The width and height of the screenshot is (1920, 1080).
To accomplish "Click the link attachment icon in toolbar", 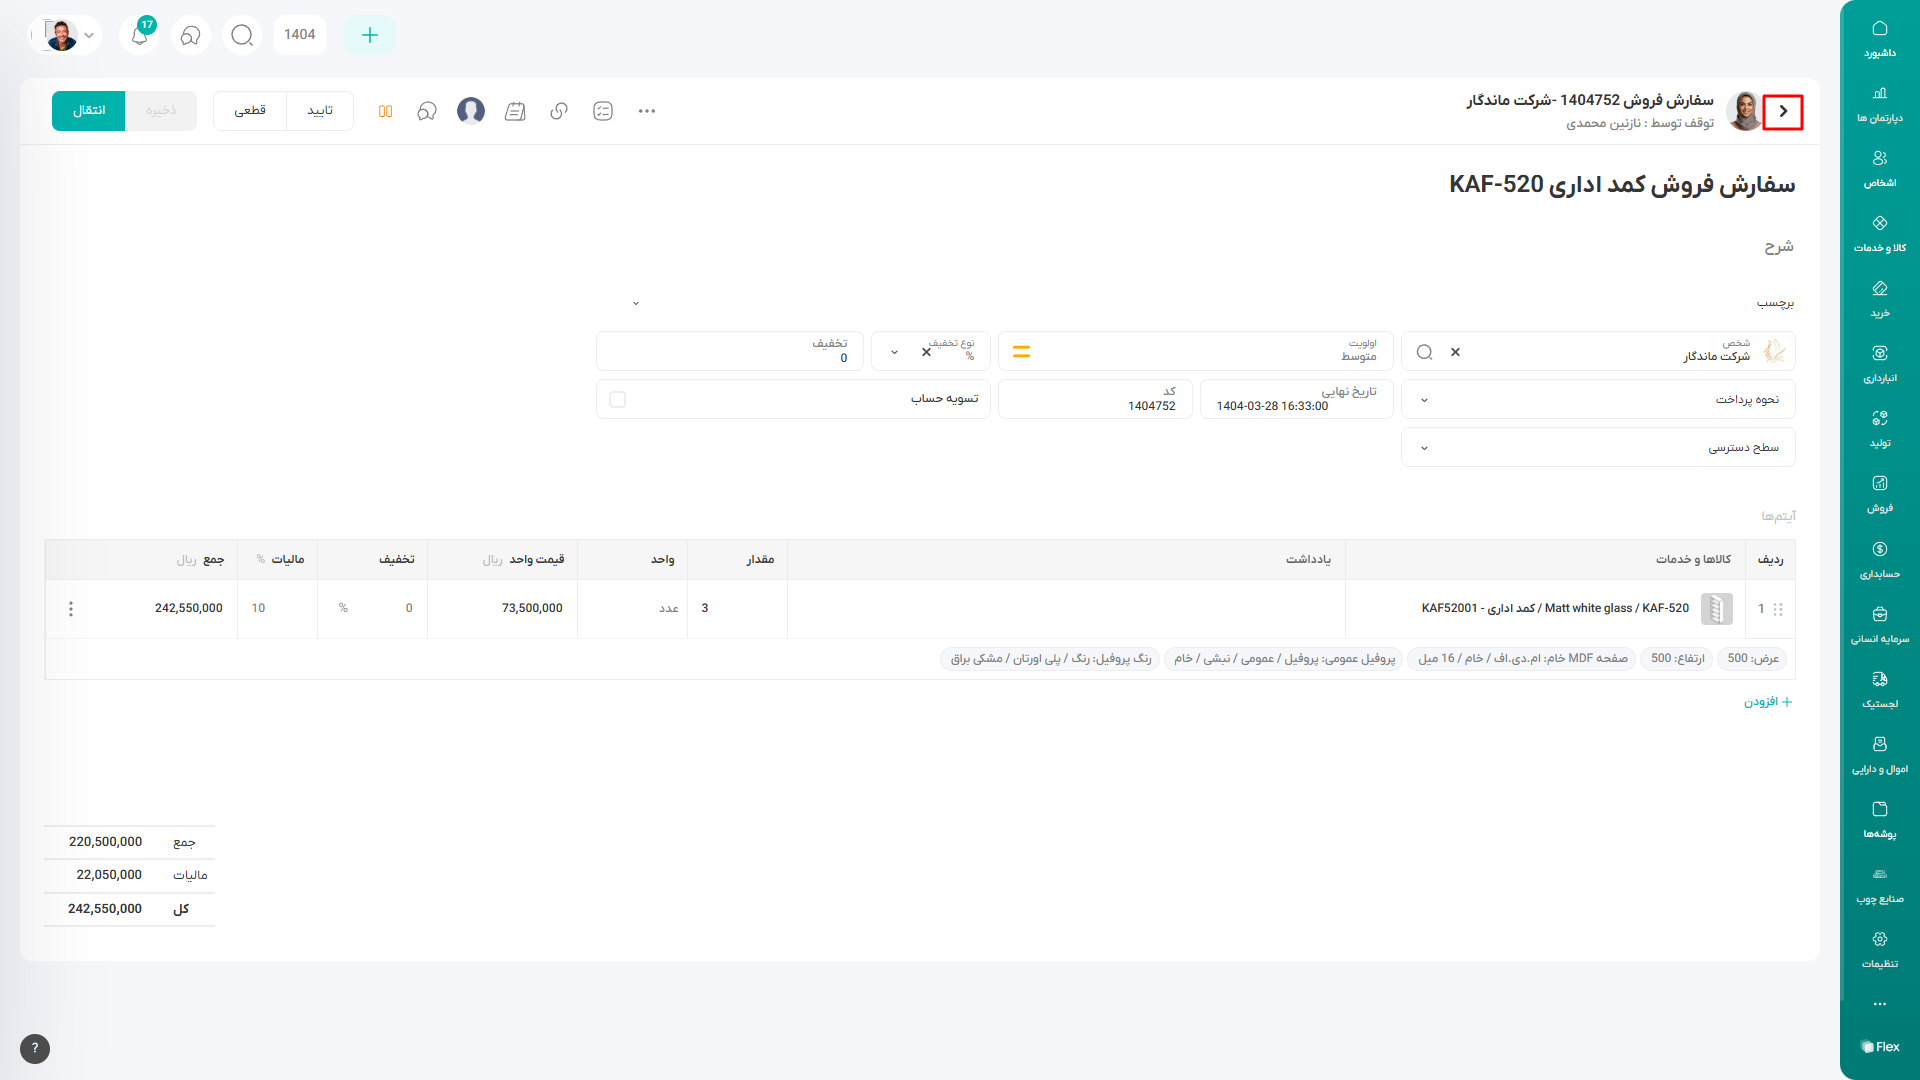I will (x=559, y=111).
